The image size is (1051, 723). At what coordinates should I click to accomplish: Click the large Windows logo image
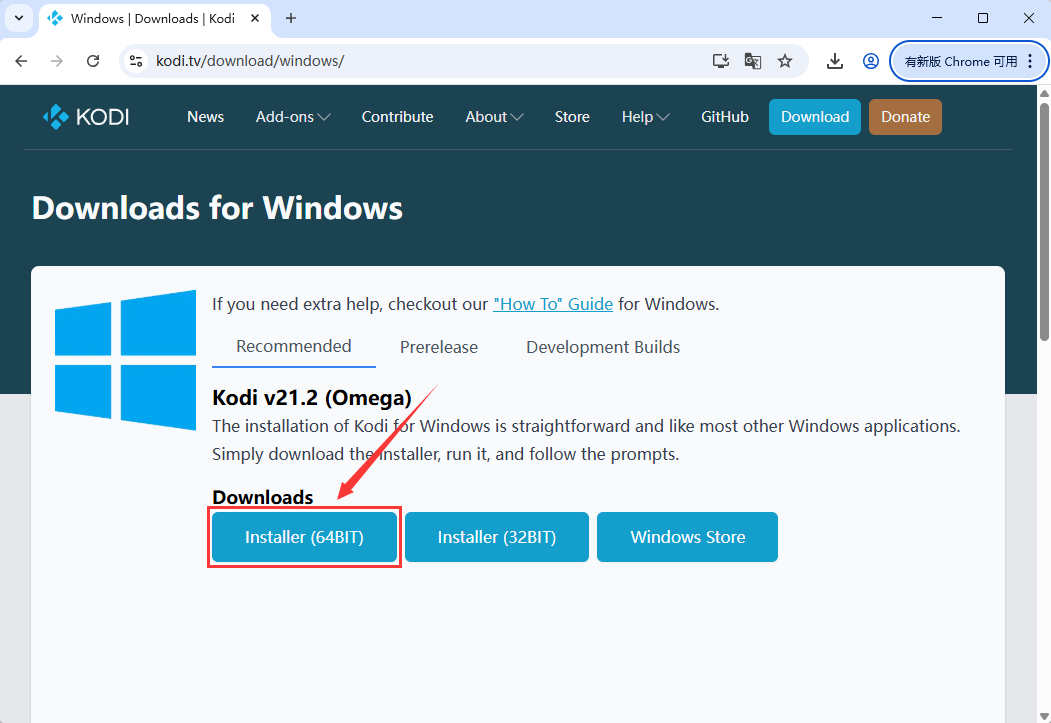pos(125,360)
